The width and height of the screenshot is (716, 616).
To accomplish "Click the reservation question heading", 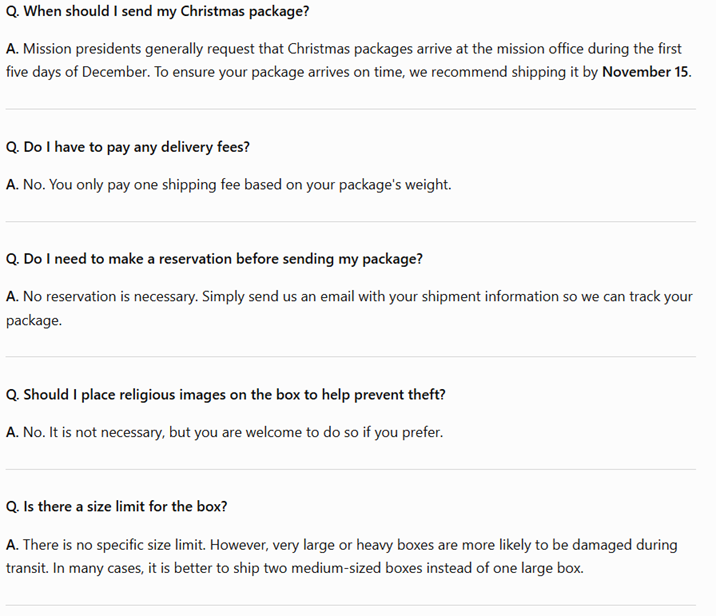I will [214, 259].
